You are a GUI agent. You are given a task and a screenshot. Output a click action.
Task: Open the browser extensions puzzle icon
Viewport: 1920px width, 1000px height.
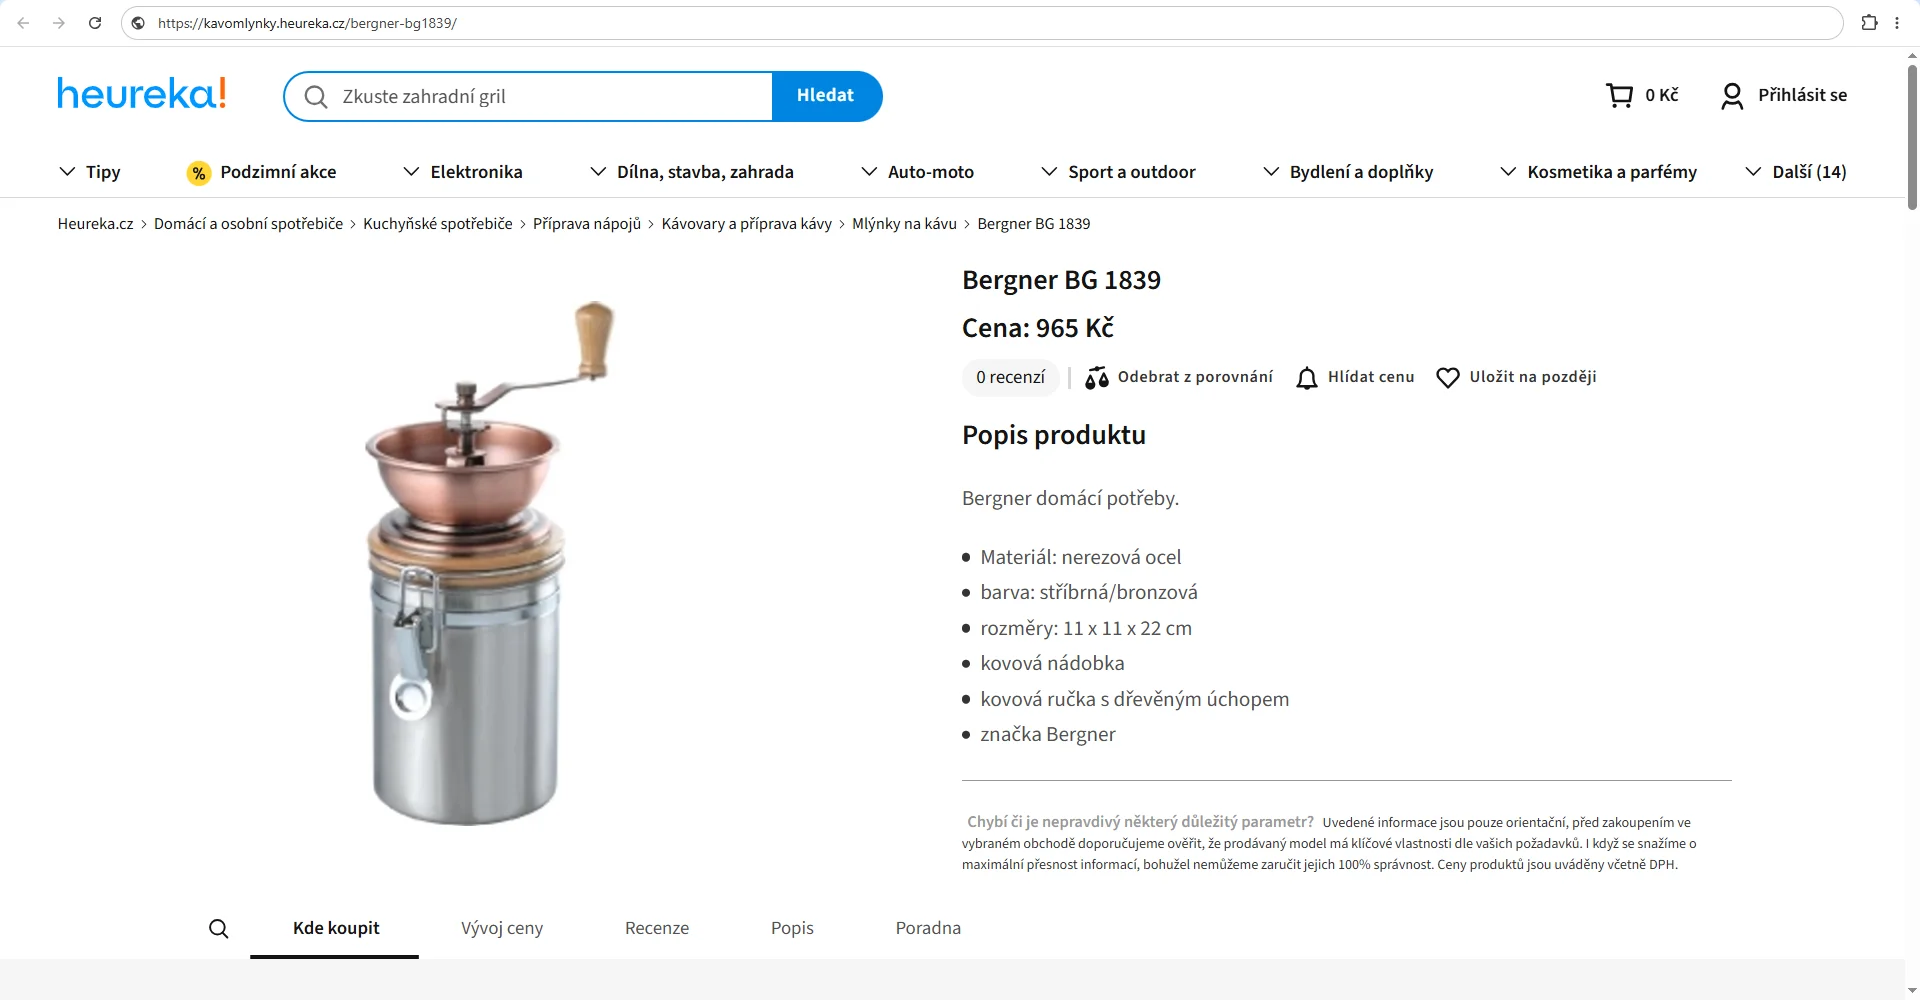click(x=1869, y=23)
